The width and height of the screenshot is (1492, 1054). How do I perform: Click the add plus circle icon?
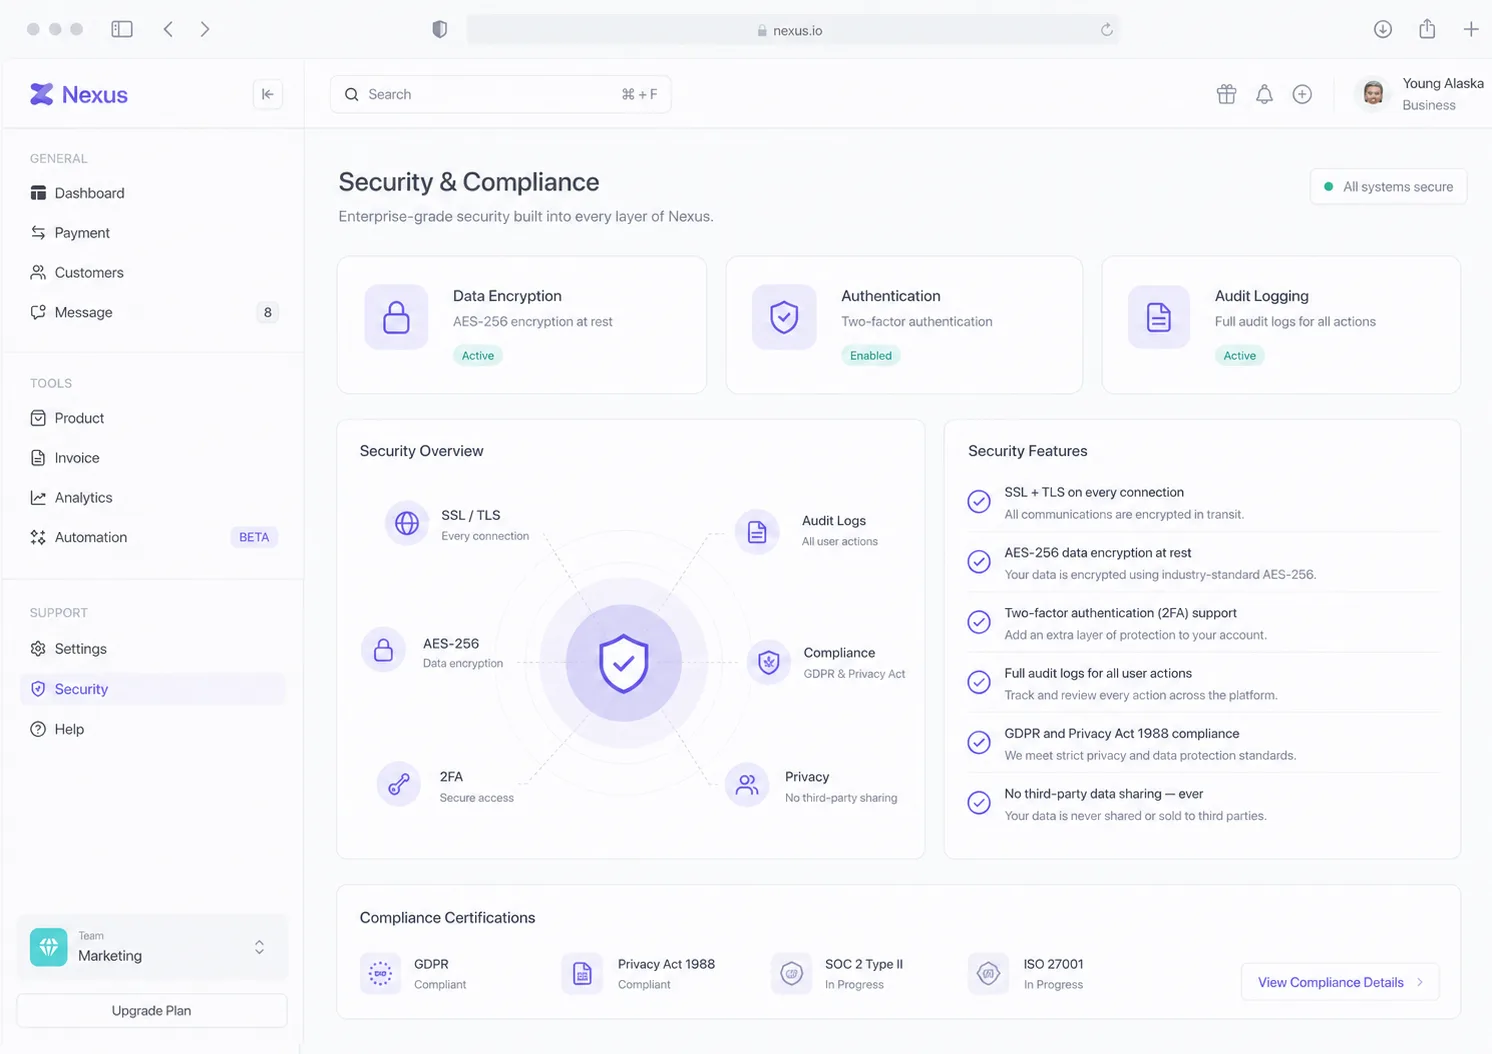click(x=1302, y=94)
